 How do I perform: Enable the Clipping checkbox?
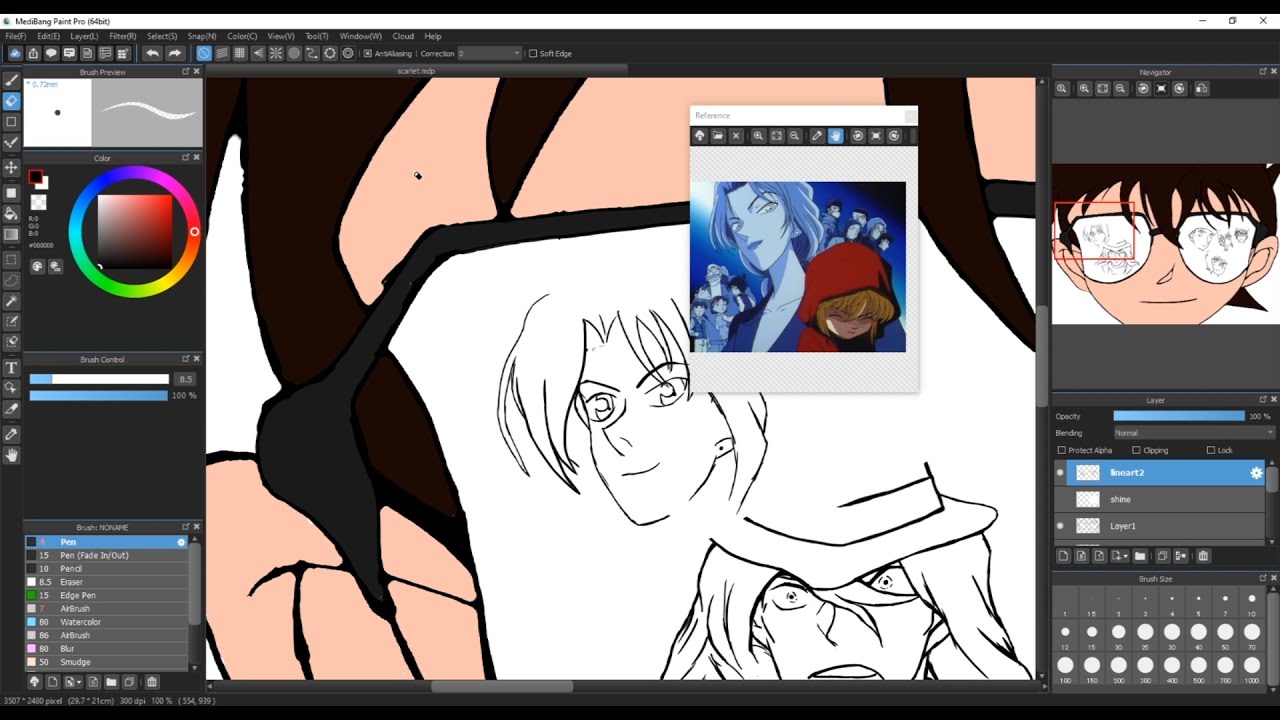pyautogui.click(x=1136, y=450)
